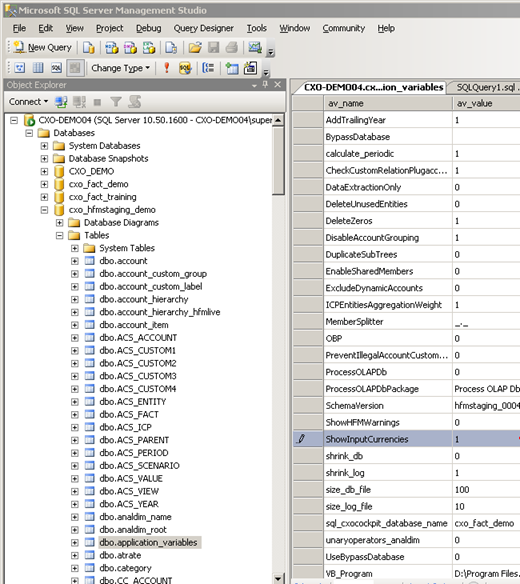Viewport: 520px width, 584px height.
Task: Click the Open File folder icon
Action: tap(195, 48)
